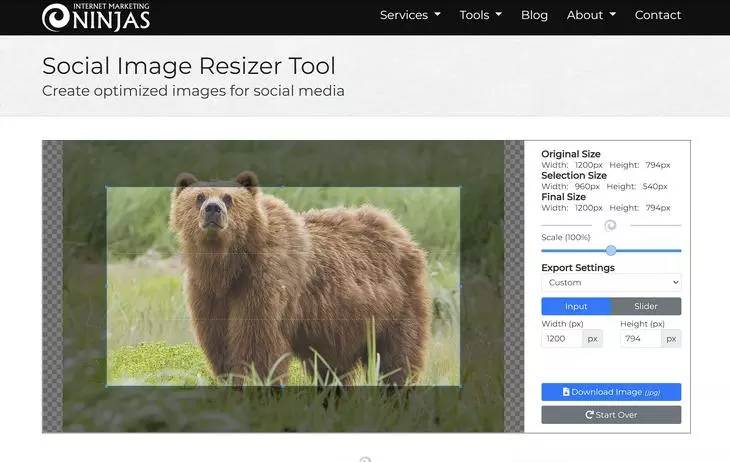Screen dimensions: 730x462
Task: Click the Scale slider handle
Action: pyautogui.click(x=611, y=251)
